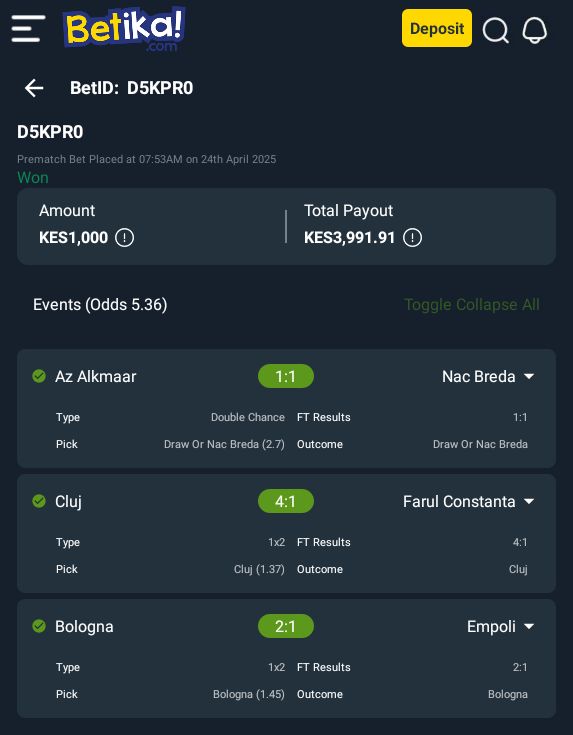This screenshot has width=573, height=735.
Task: Open the search magnifier icon
Action: click(496, 30)
